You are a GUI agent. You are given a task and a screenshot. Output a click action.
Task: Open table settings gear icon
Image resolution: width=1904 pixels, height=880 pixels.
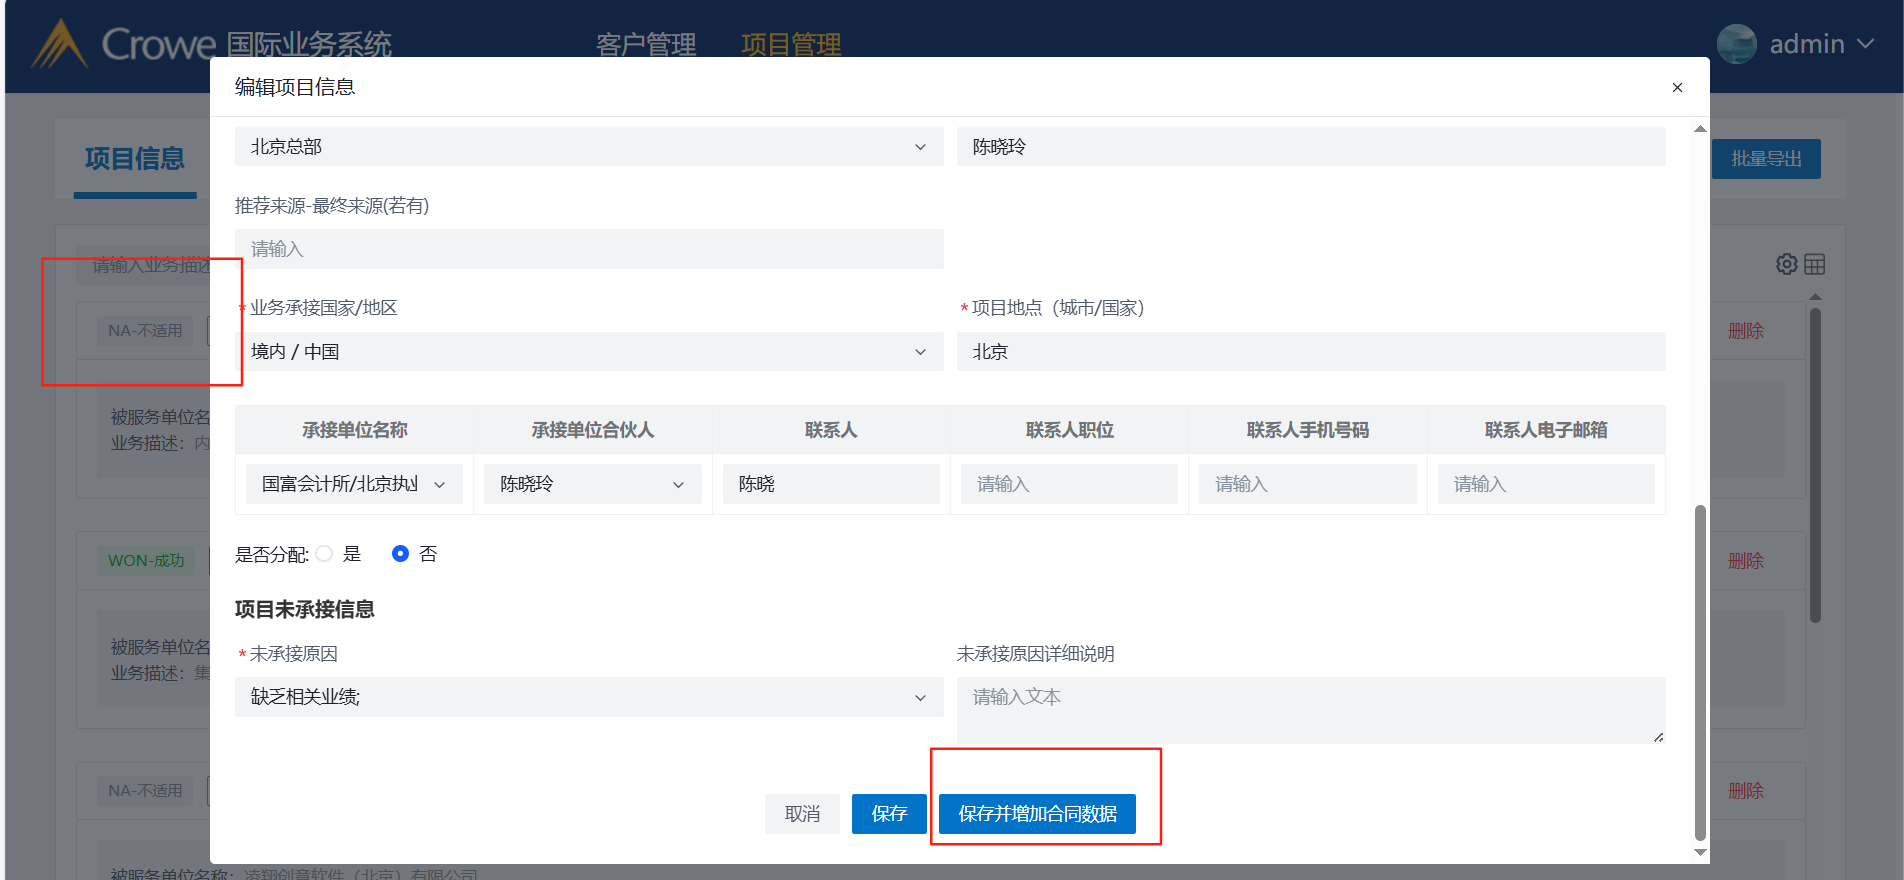pos(1786,264)
